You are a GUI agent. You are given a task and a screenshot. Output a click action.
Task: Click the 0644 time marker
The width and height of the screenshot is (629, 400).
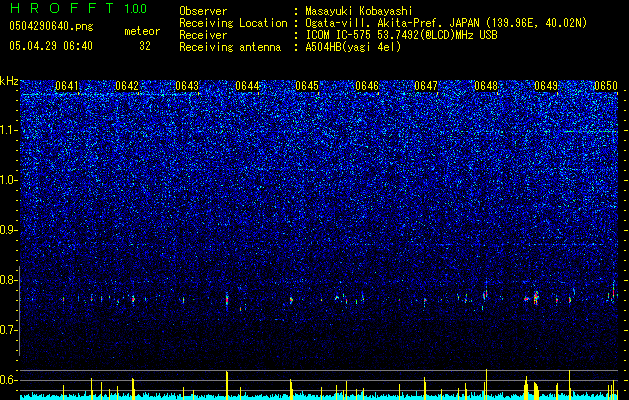coord(247,86)
